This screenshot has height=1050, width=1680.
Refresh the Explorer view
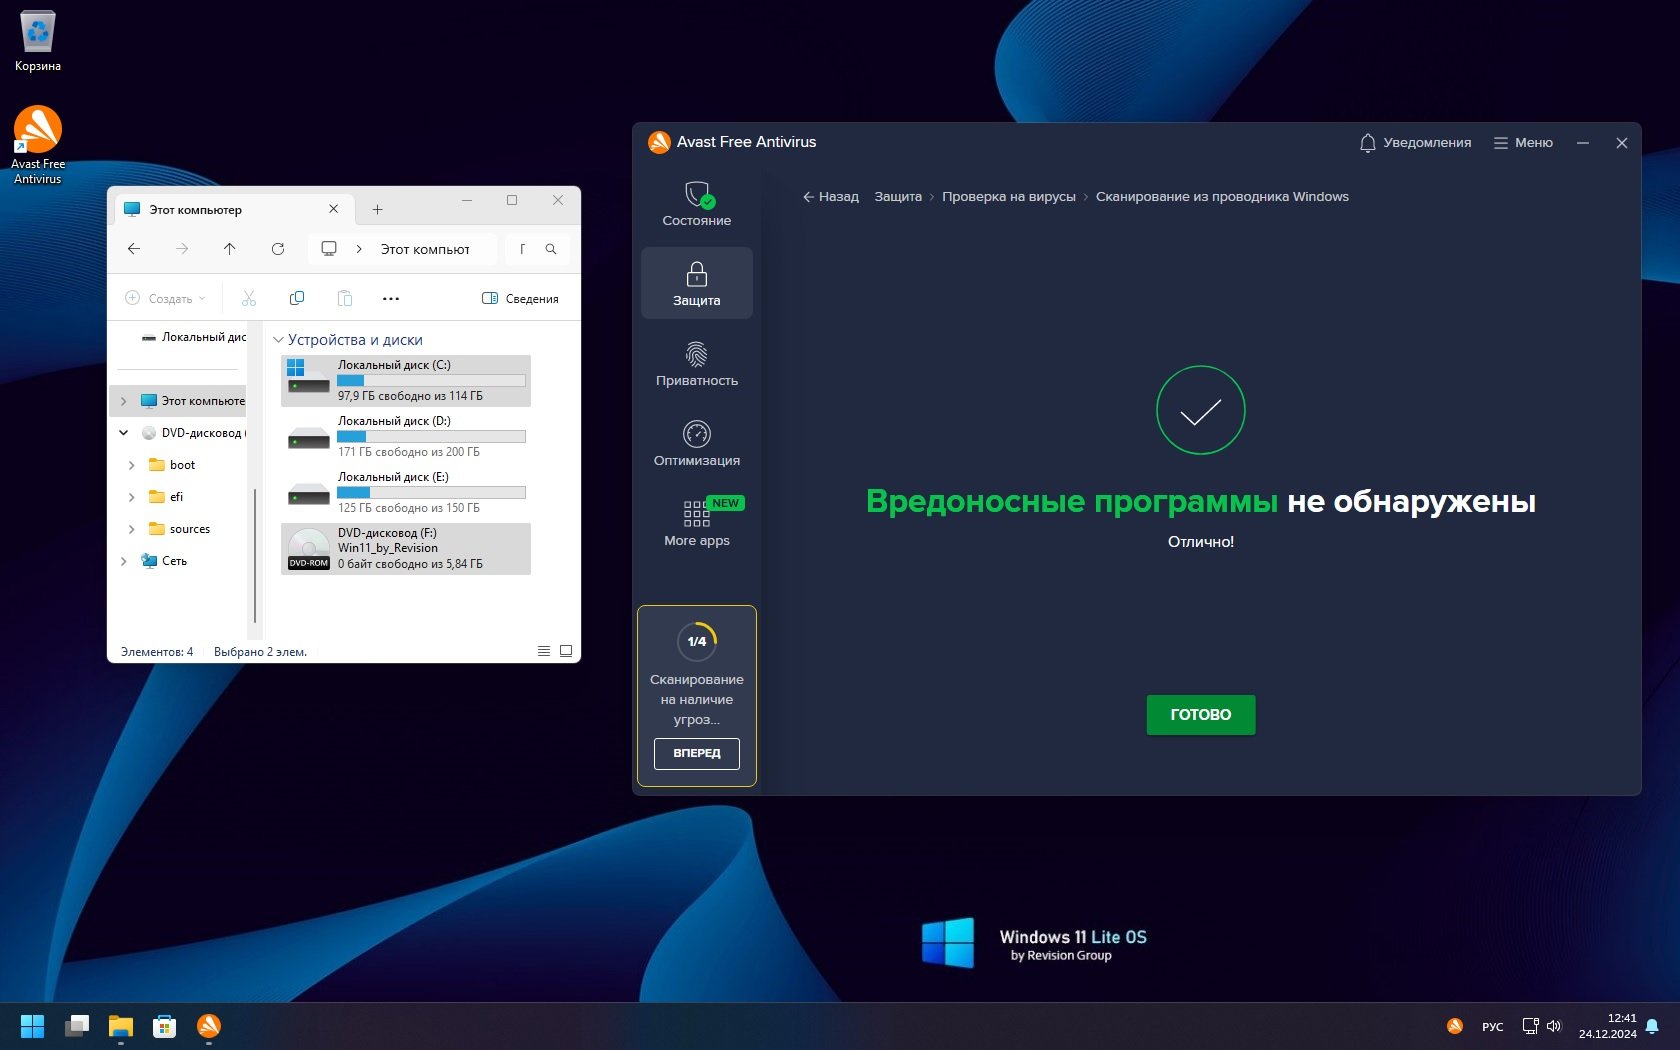tap(278, 249)
